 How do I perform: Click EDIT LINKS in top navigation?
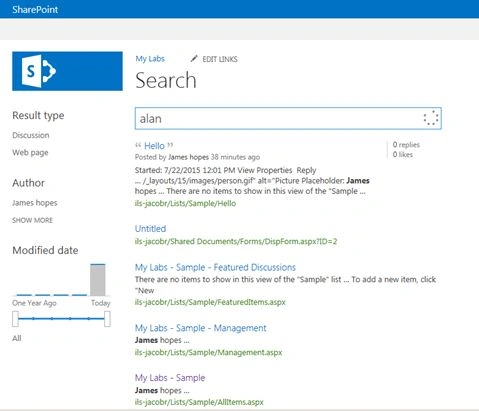pos(220,59)
